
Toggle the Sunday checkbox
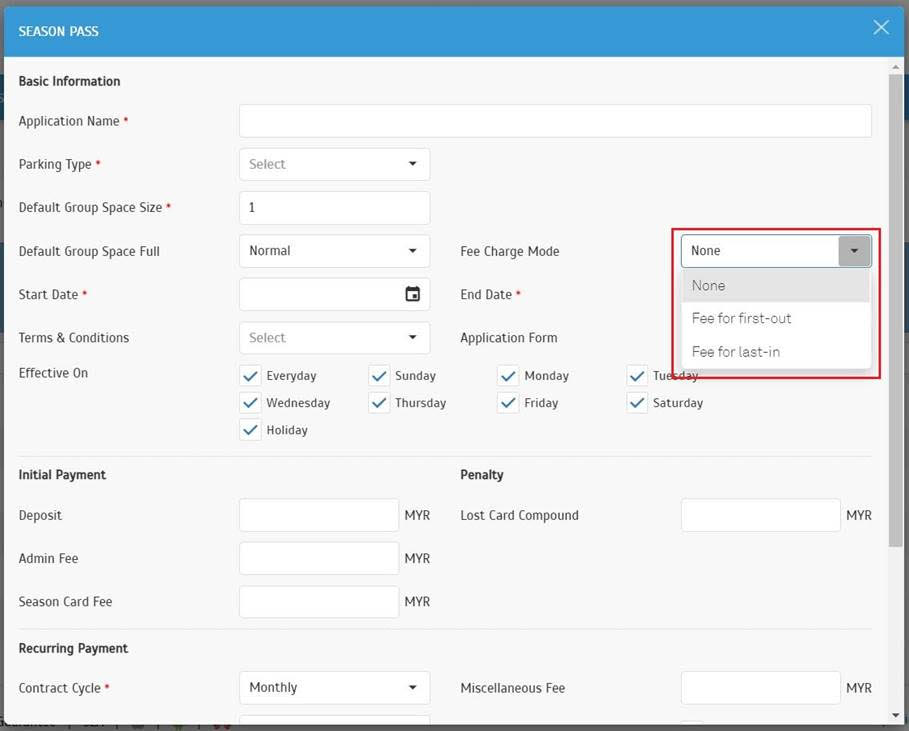coord(379,376)
